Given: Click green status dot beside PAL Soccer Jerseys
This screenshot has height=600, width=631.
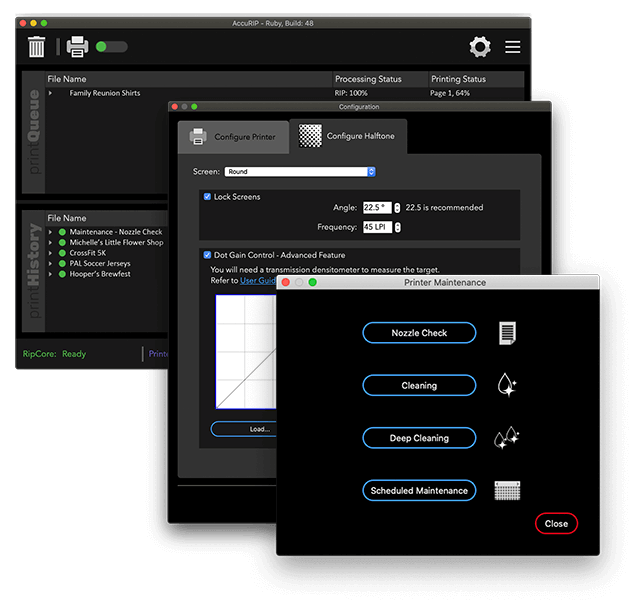Looking at the screenshot, I should point(62,264).
